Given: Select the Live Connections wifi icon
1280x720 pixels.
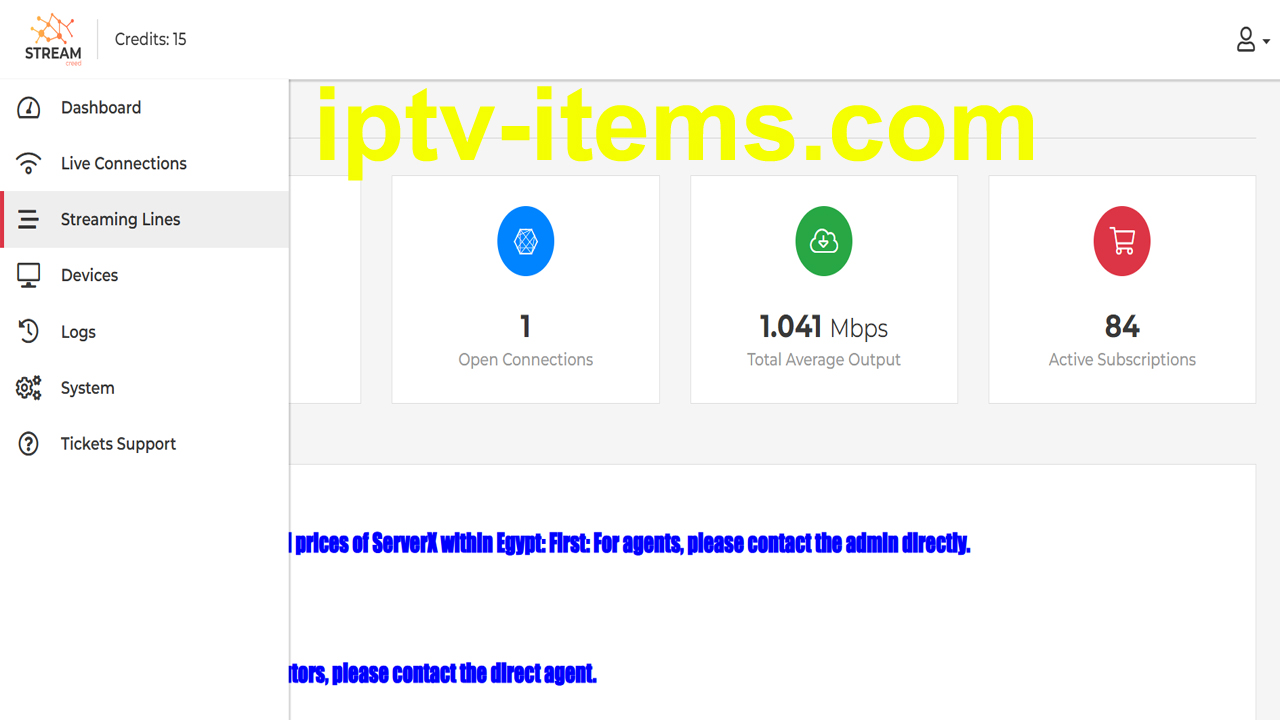Looking at the screenshot, I should click(x=29, y=163).
